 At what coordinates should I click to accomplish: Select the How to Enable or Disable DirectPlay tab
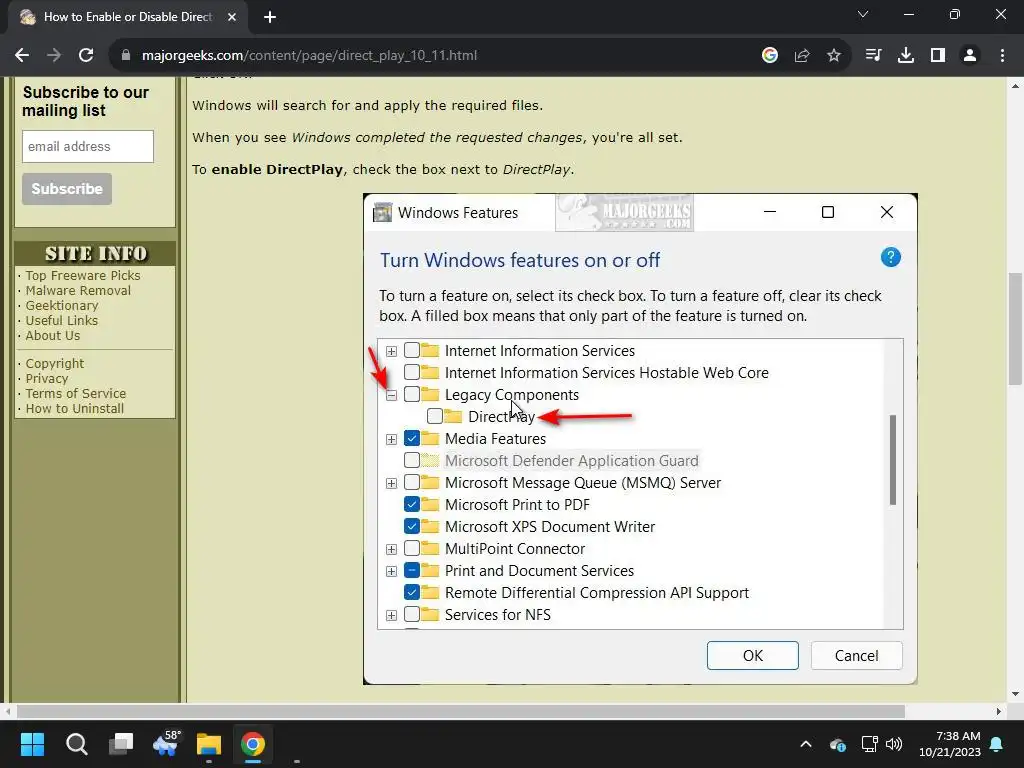[x=127, y=17]
